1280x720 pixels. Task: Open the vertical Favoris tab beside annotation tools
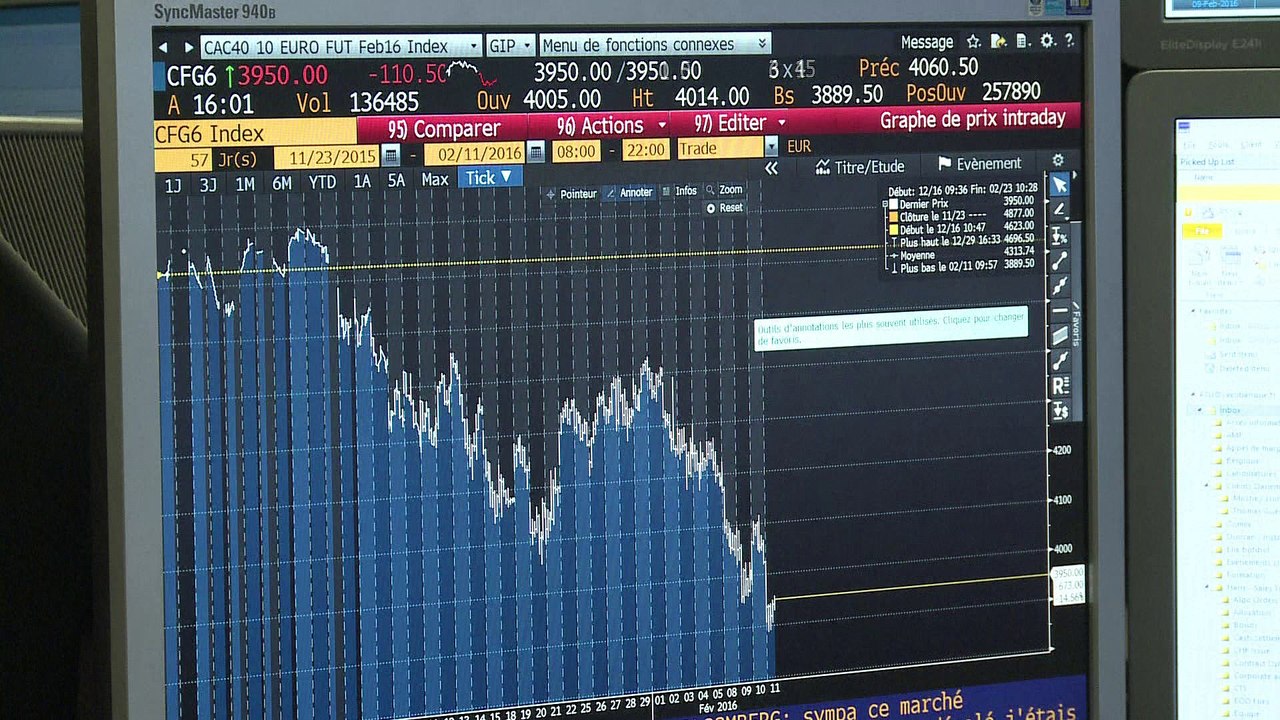point(1076,324)
